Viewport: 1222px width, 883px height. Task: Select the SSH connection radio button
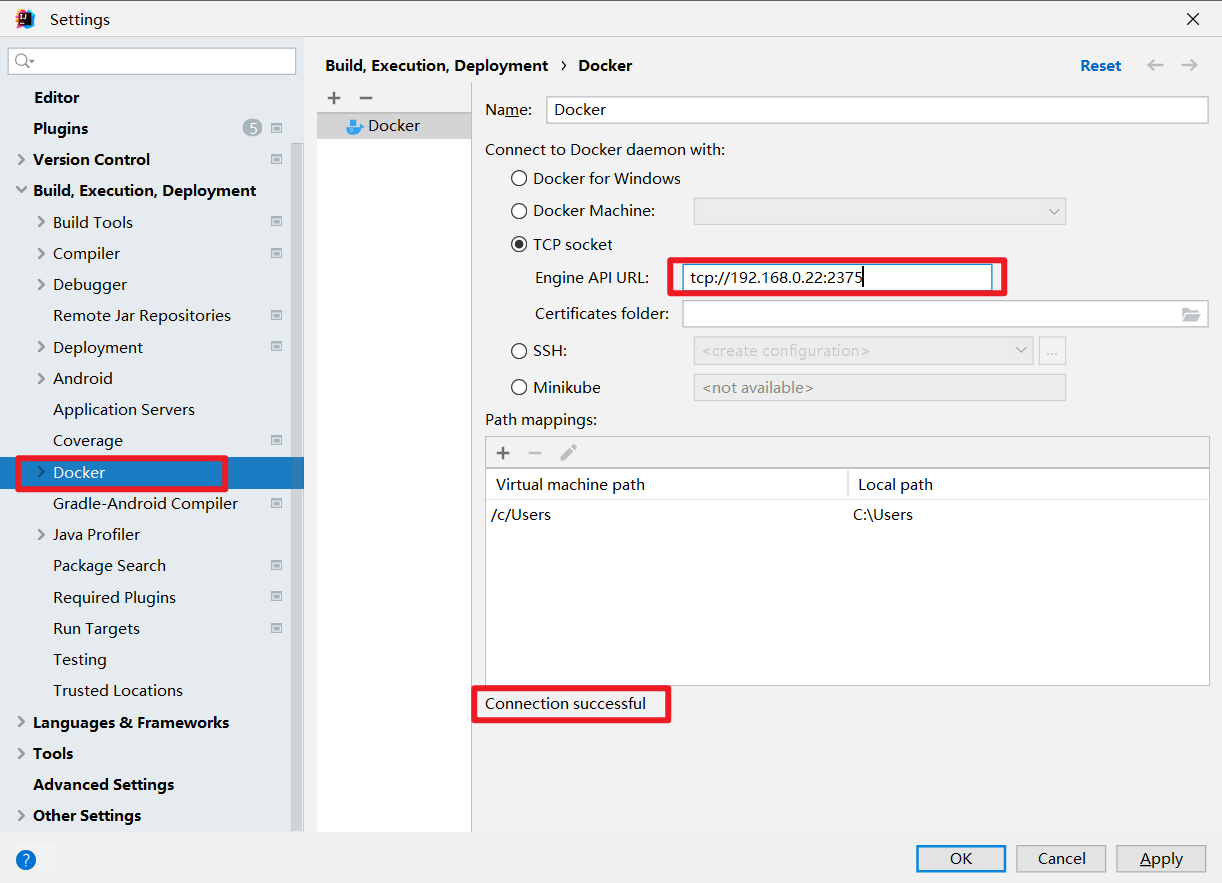519,351
